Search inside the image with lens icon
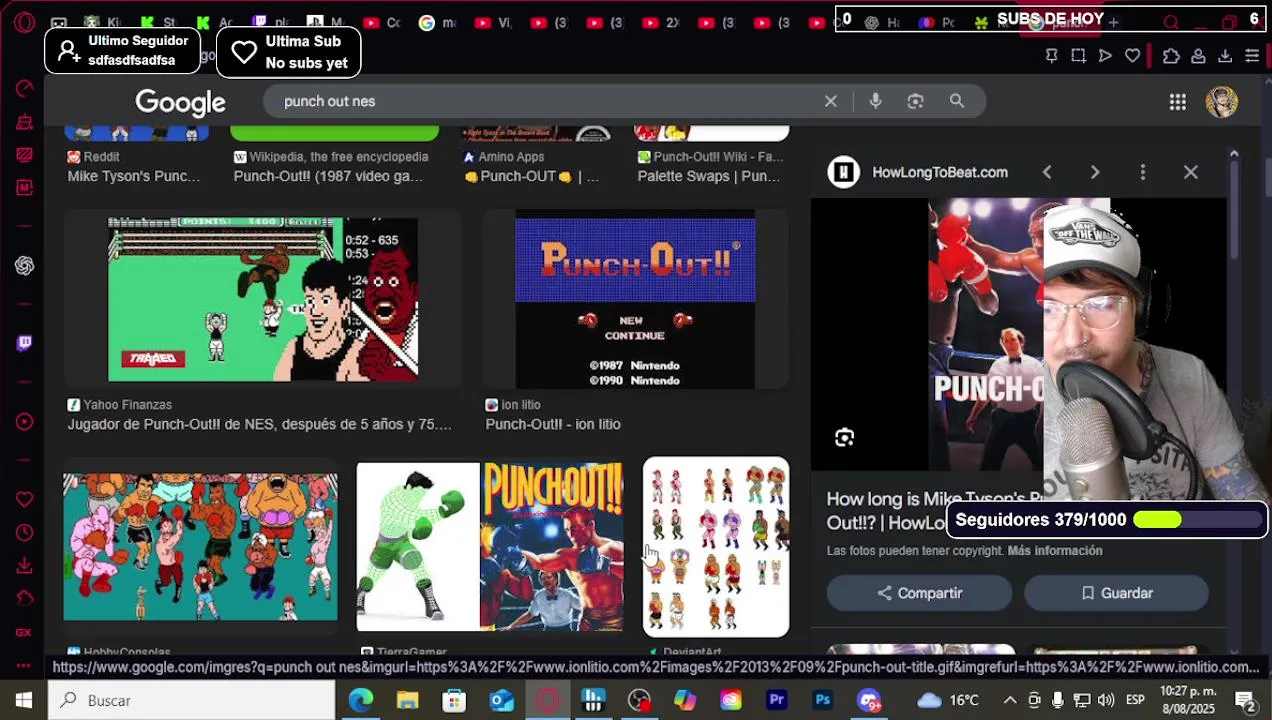Viewport: 1272px width, 720px height. [x=845, y=437]
